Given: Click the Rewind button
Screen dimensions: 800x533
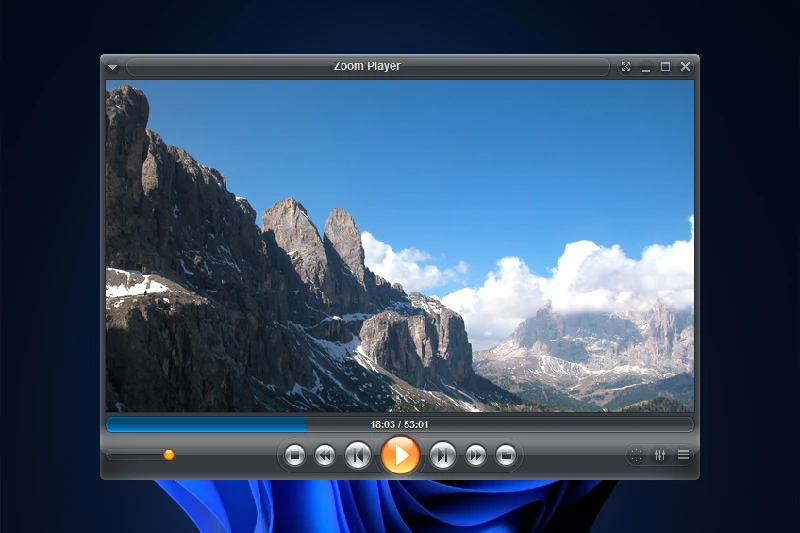Looking at the screenshot, I should [325, 455].
